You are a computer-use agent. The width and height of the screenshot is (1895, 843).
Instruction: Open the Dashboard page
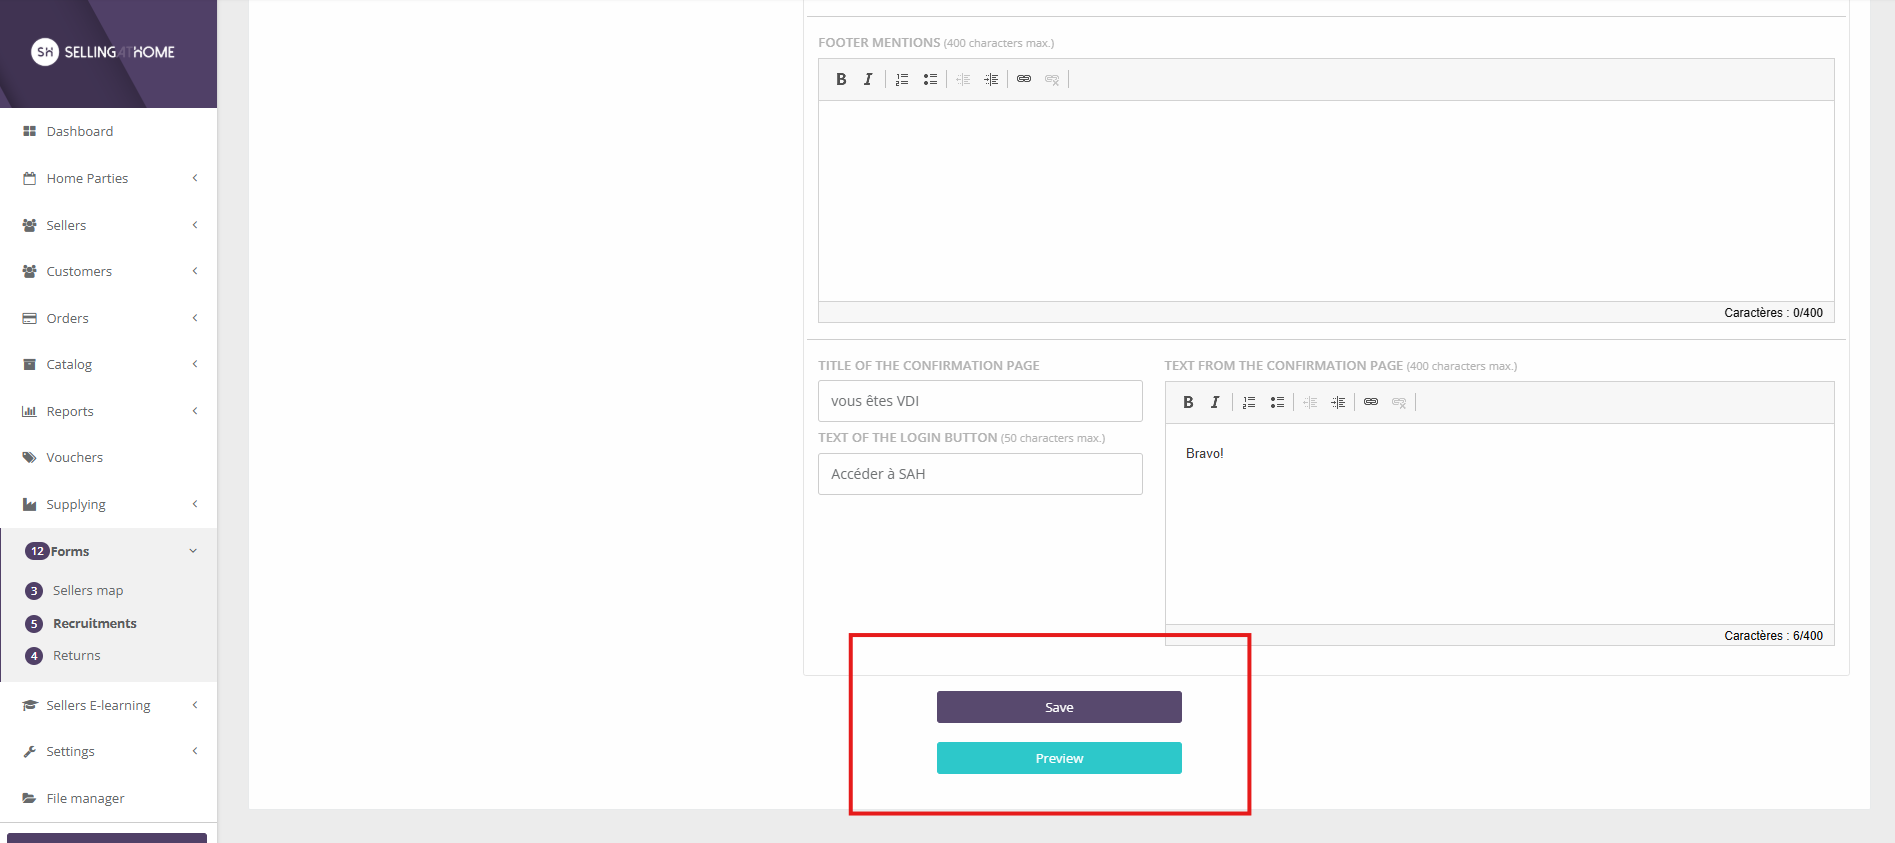(79, 131)
